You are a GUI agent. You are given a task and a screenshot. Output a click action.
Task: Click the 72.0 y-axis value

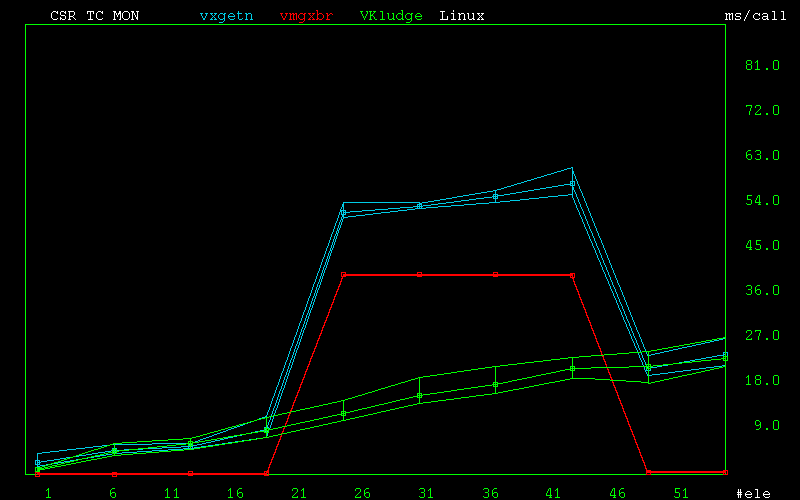tap(762, 110)
